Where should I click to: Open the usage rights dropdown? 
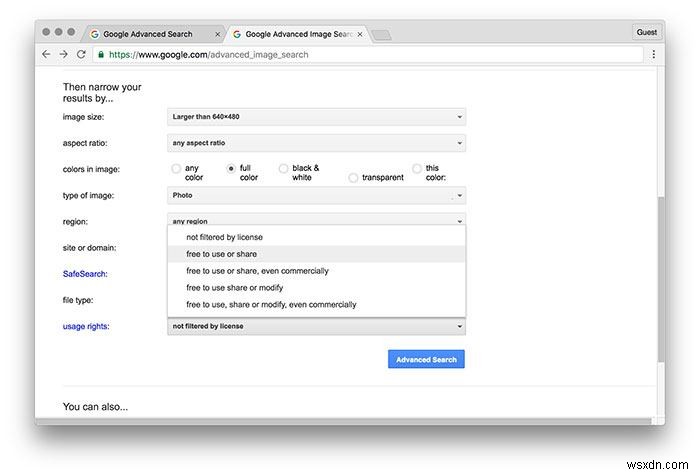tap(317, 326)
